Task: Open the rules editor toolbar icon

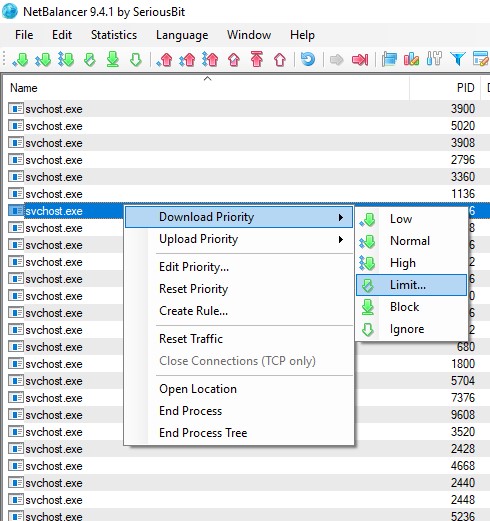Action: point(481,59)
